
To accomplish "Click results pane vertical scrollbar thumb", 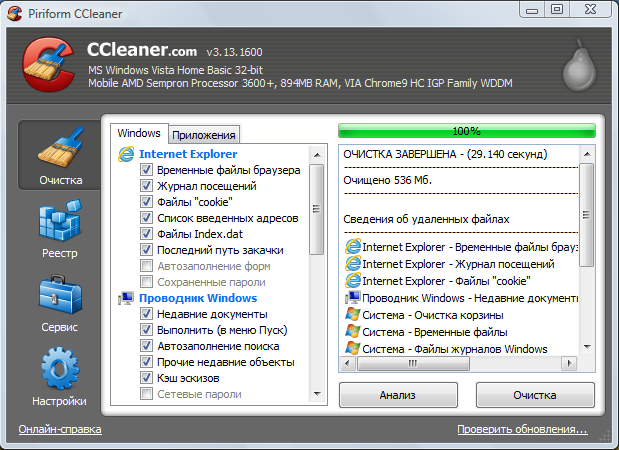I will [x=587, y=215].
